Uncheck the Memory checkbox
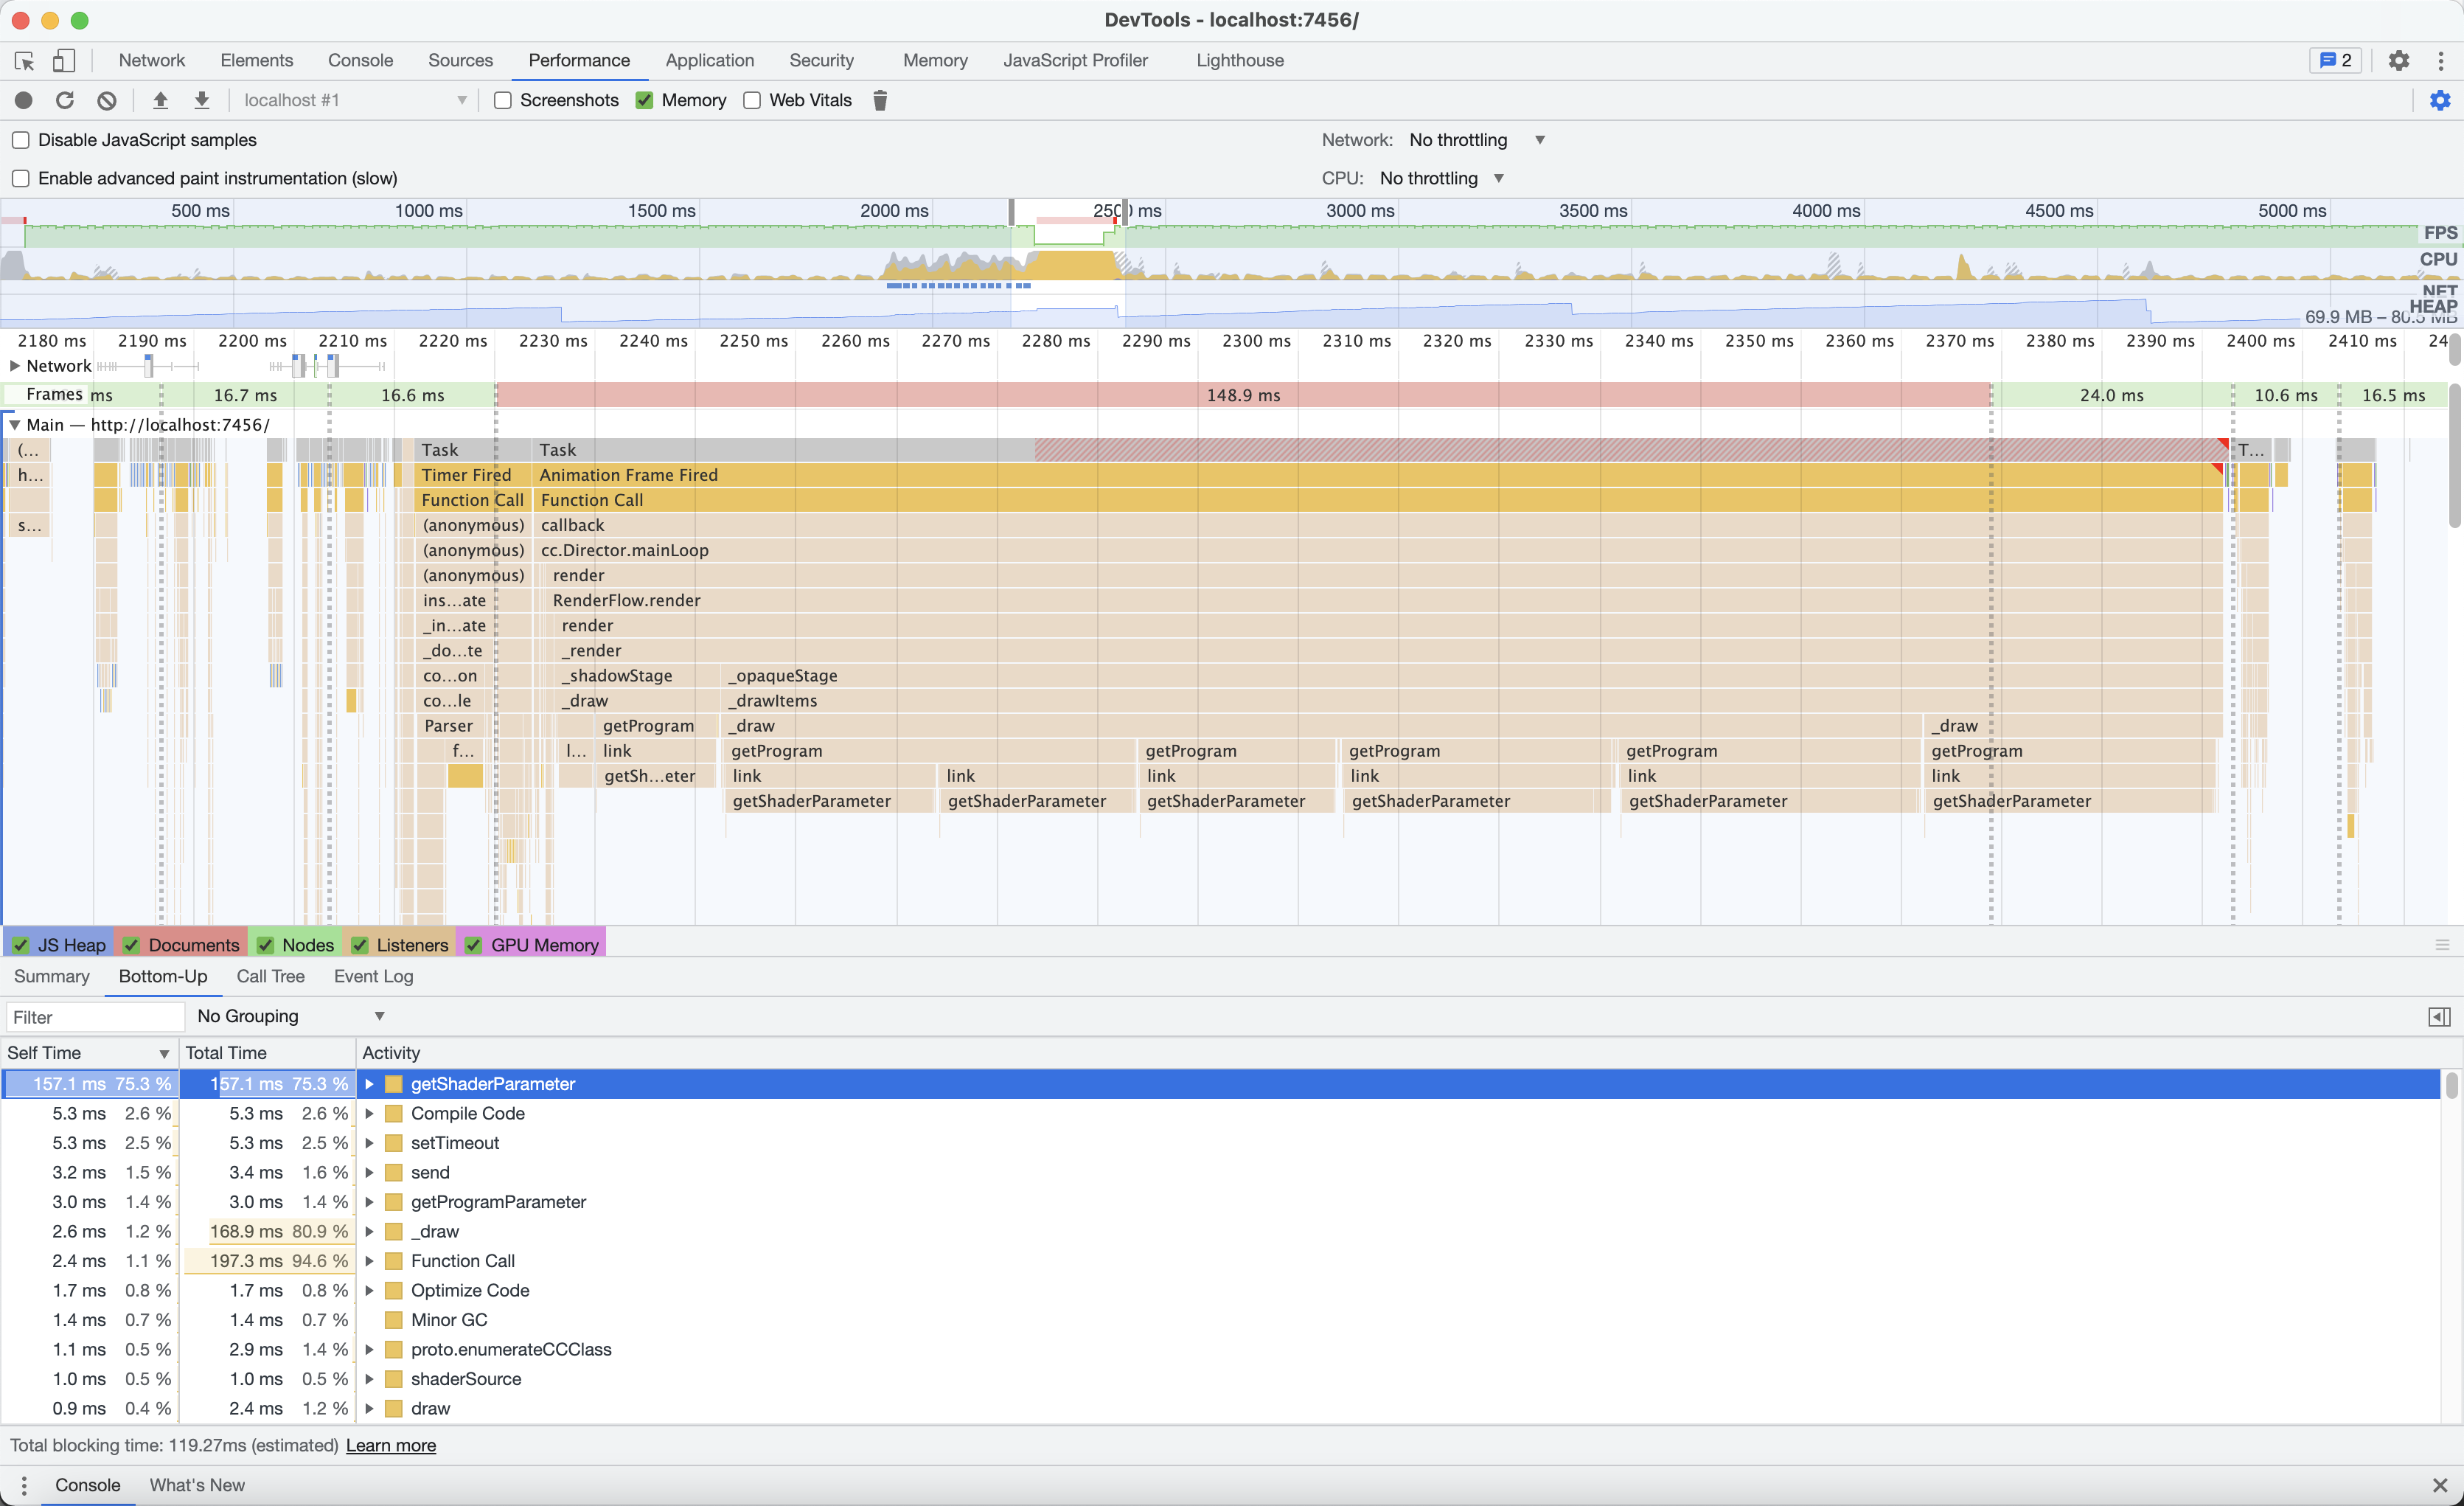Screen dimensions: 2464x1506 pyautogui.click(x=645, y=100)
